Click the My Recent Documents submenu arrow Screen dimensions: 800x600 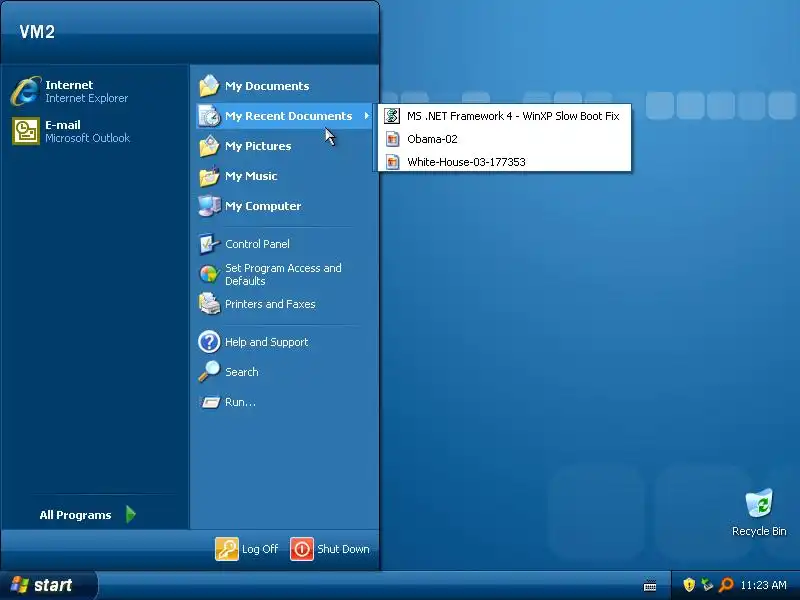tap(366, 116)
